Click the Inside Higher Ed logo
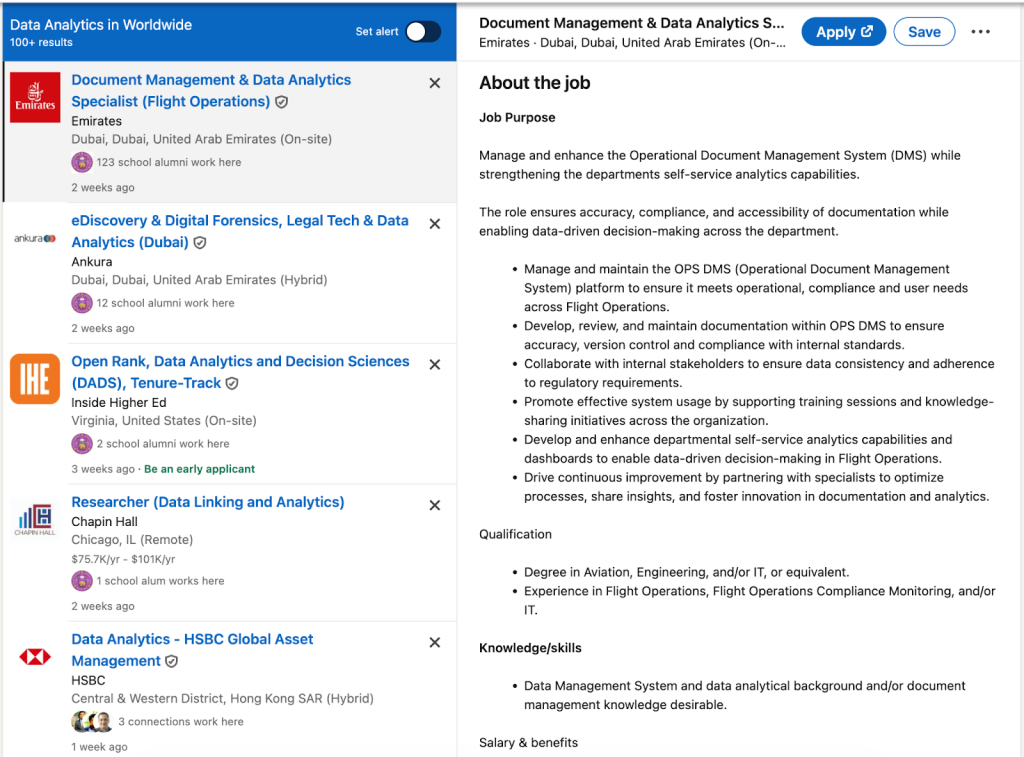Screen dimensions: 1024x757 tap(35, 379)
